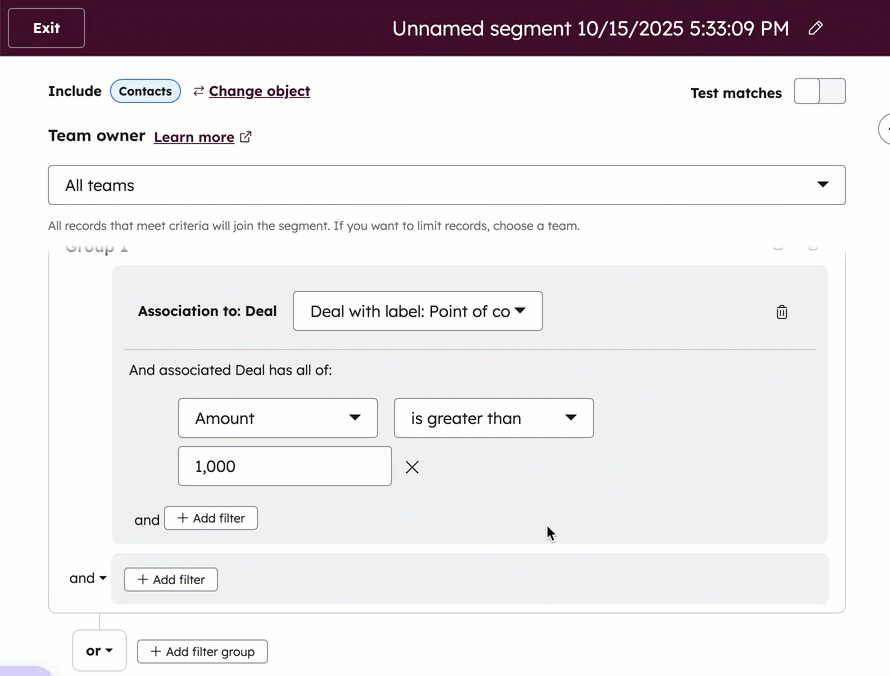Delete the Deal association filter via trash icon
890x676 pixels.
[782, 312]
